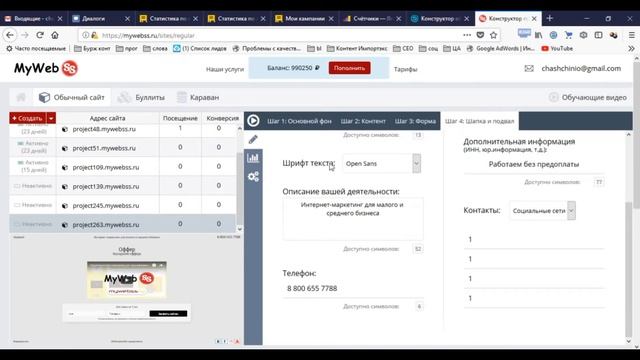The width and height of the screenshot is (640, 360).
Task: Save the page to Pocket
Action: tap(480, 35)
